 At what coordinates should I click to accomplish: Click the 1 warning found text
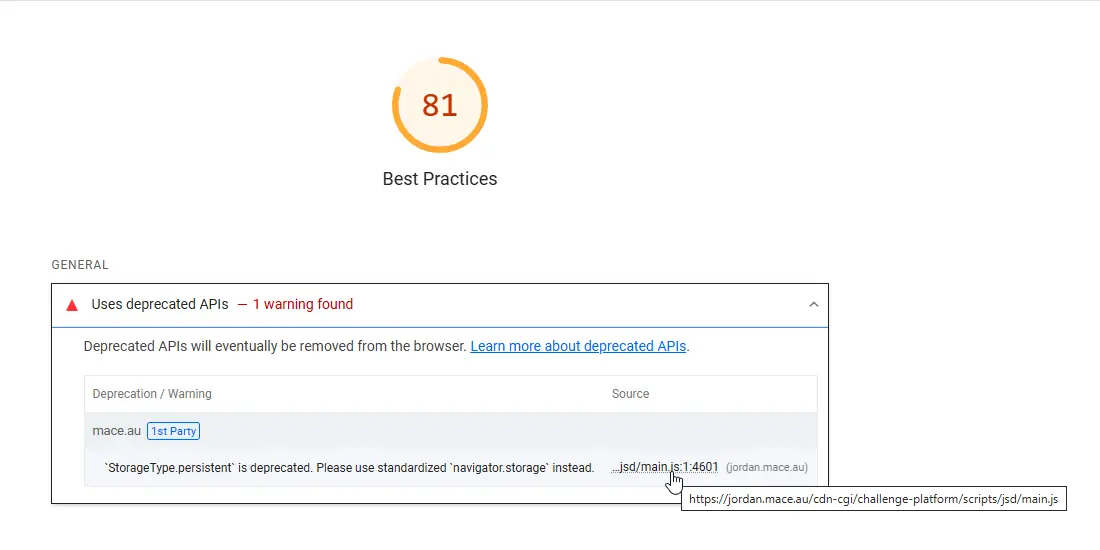(303, 304)
